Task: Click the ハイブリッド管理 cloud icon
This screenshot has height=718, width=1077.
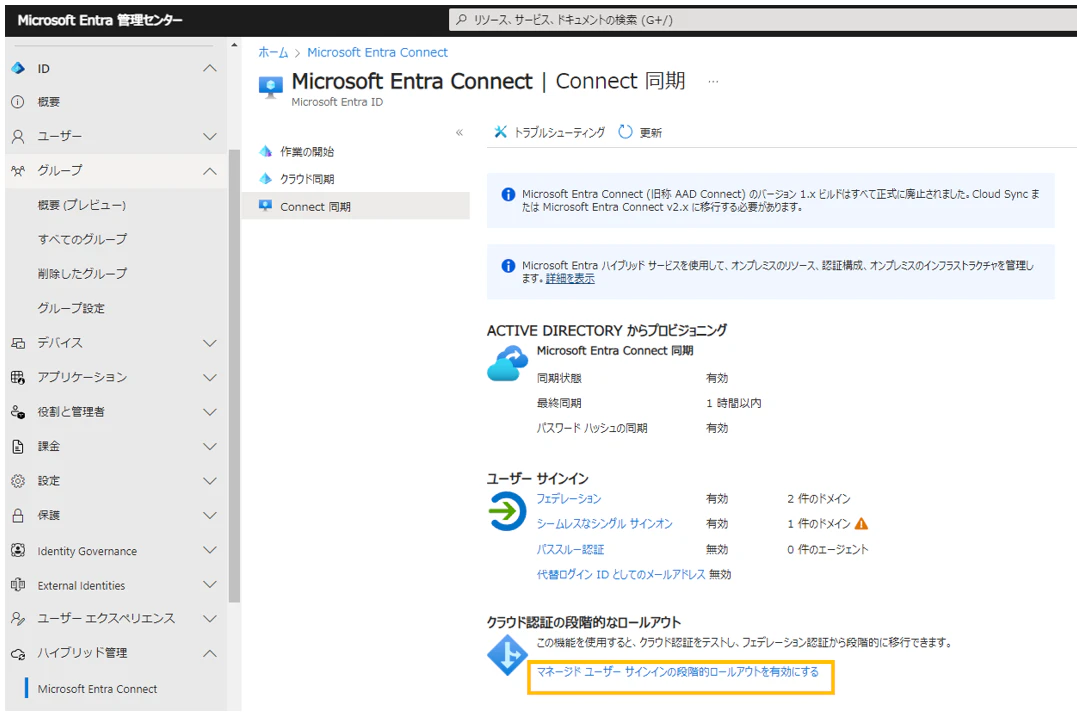Action: (18, 653)
